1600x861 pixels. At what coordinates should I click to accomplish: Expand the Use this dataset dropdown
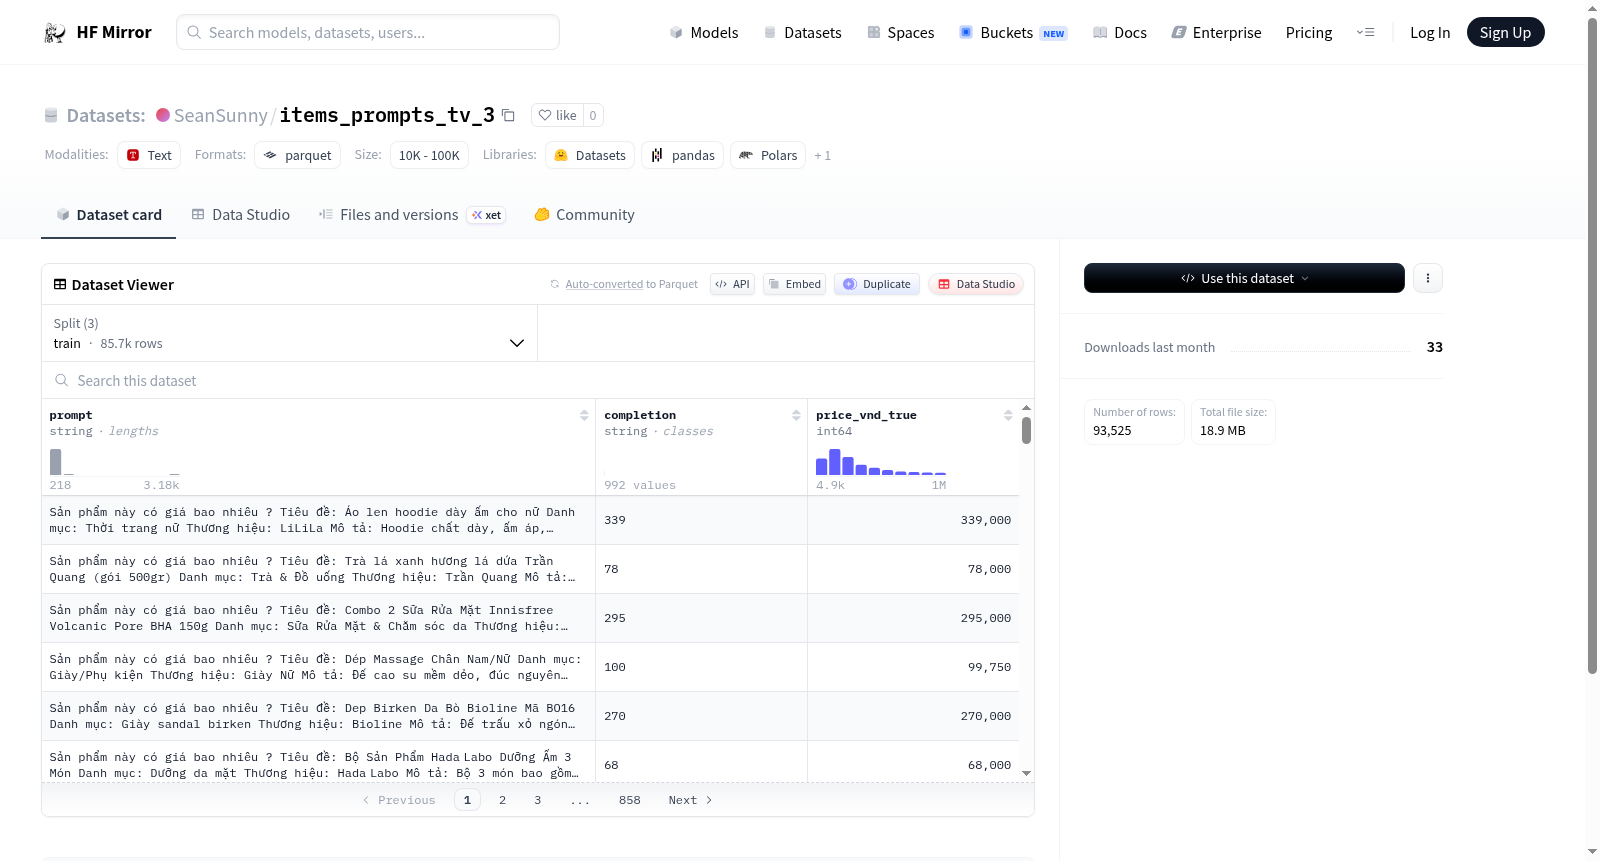[x=1244, y=278]
